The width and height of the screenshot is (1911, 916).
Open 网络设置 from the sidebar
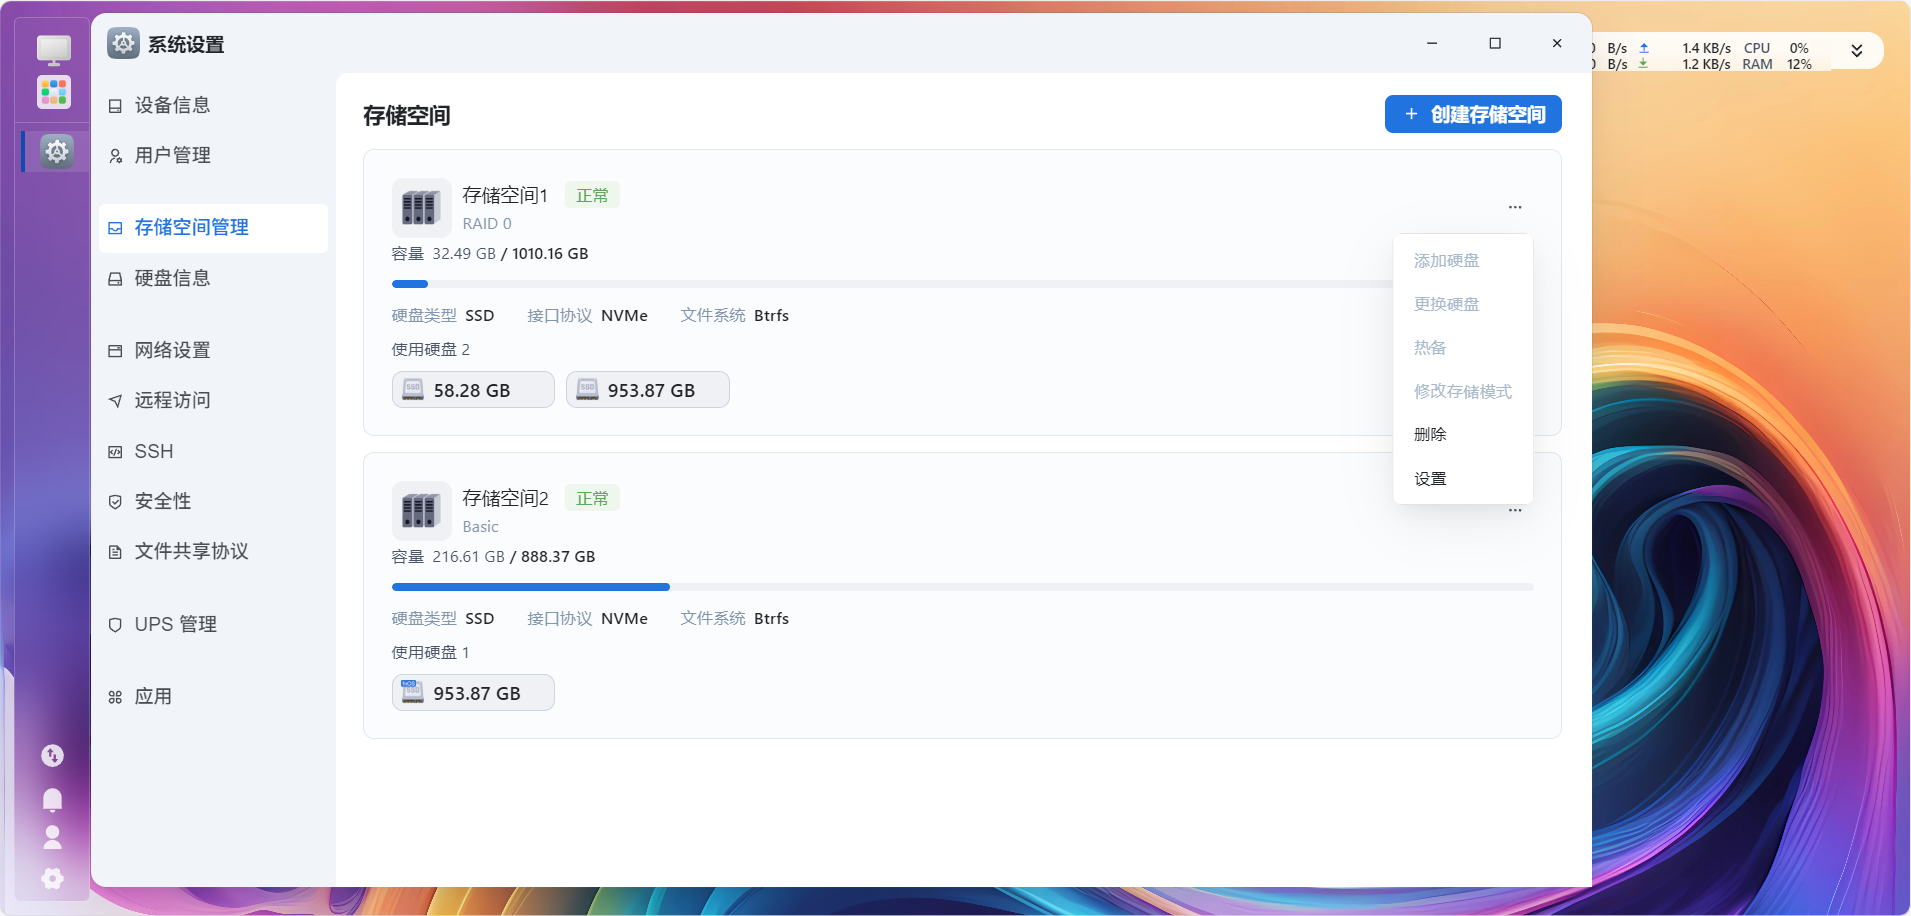click(x=173, y=350)
